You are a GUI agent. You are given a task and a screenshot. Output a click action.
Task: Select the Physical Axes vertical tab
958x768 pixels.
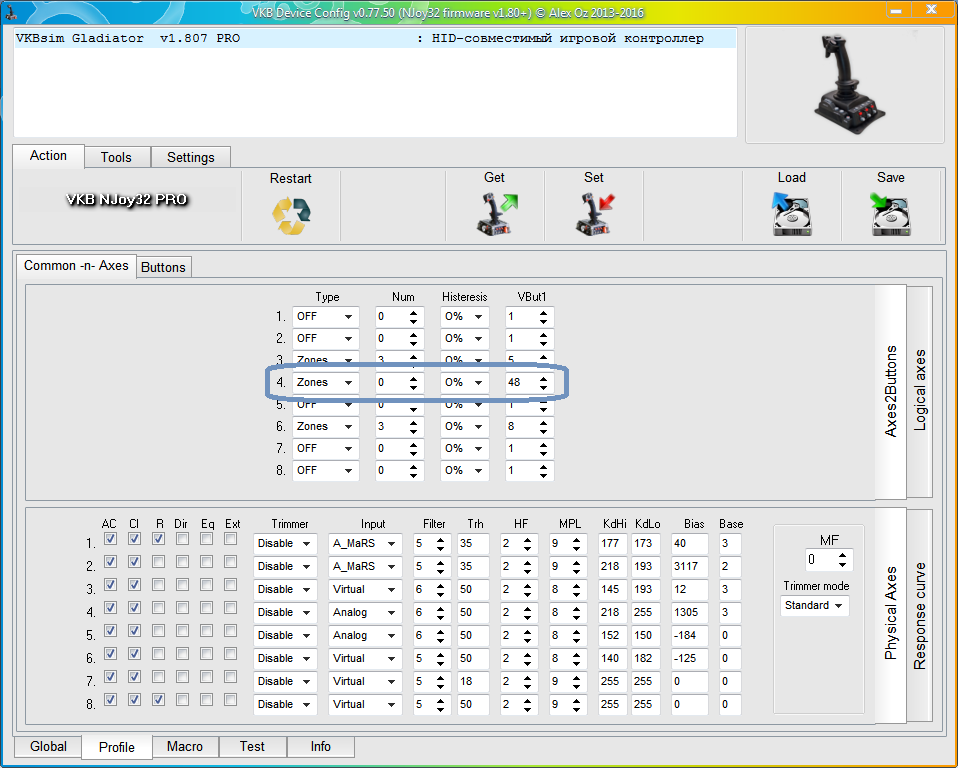tap(891, 613)
